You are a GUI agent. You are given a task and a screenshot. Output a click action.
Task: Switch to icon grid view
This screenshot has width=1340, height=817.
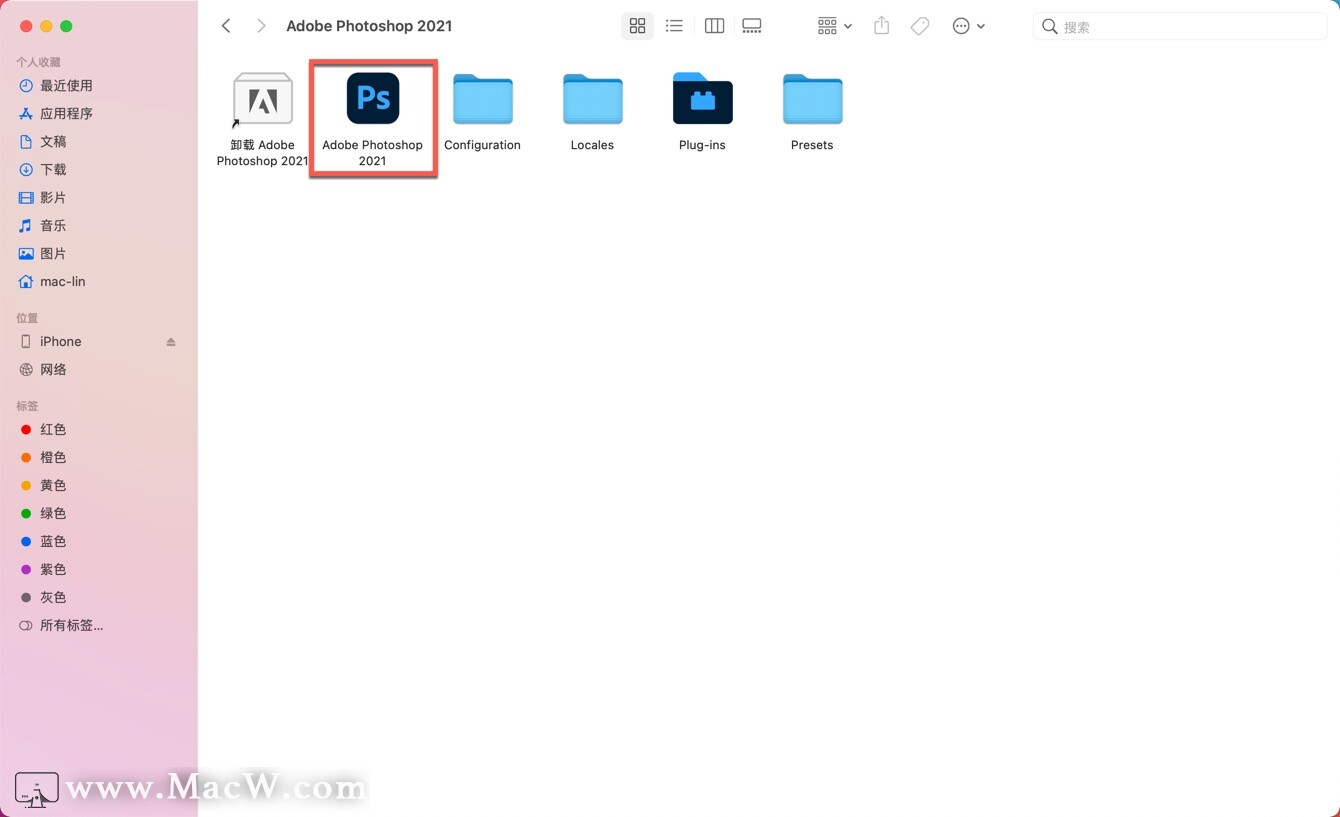tap(637, 26)
